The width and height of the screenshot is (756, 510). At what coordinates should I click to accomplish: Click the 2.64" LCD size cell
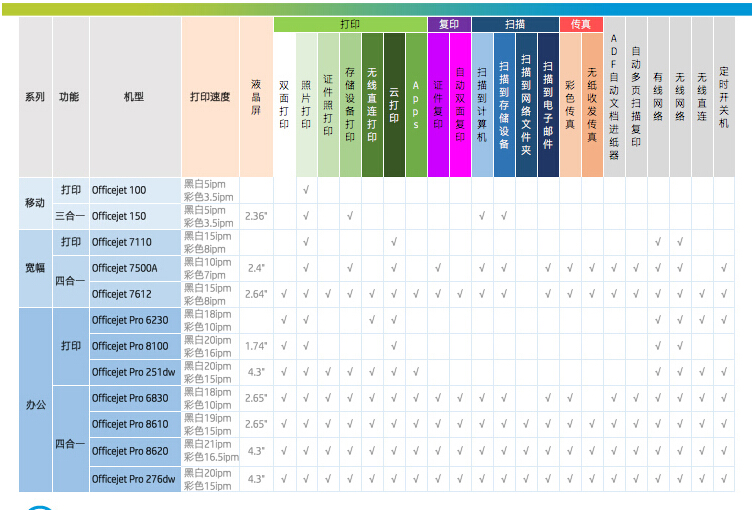pos(256,295)
